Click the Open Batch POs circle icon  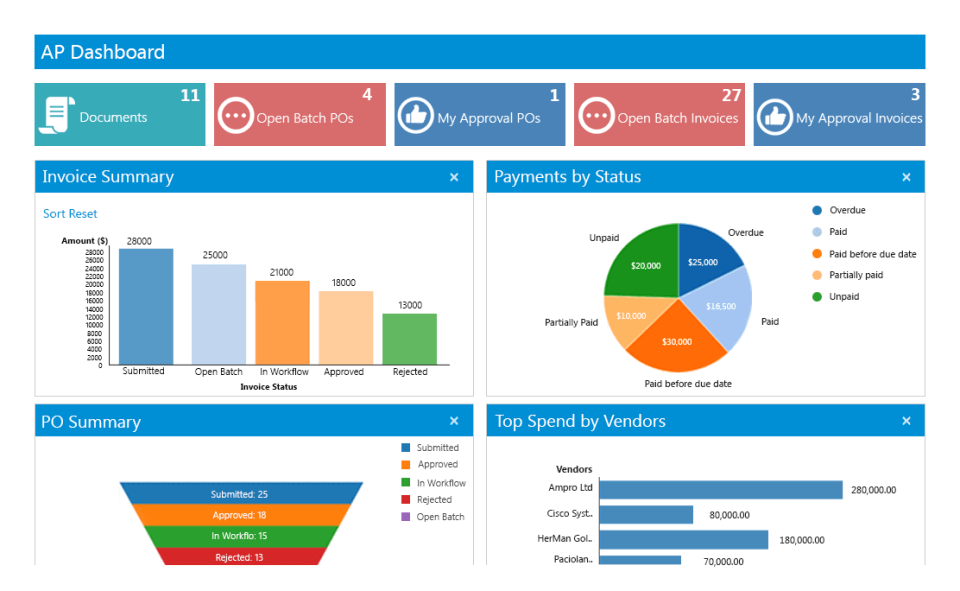coord(235,114)
